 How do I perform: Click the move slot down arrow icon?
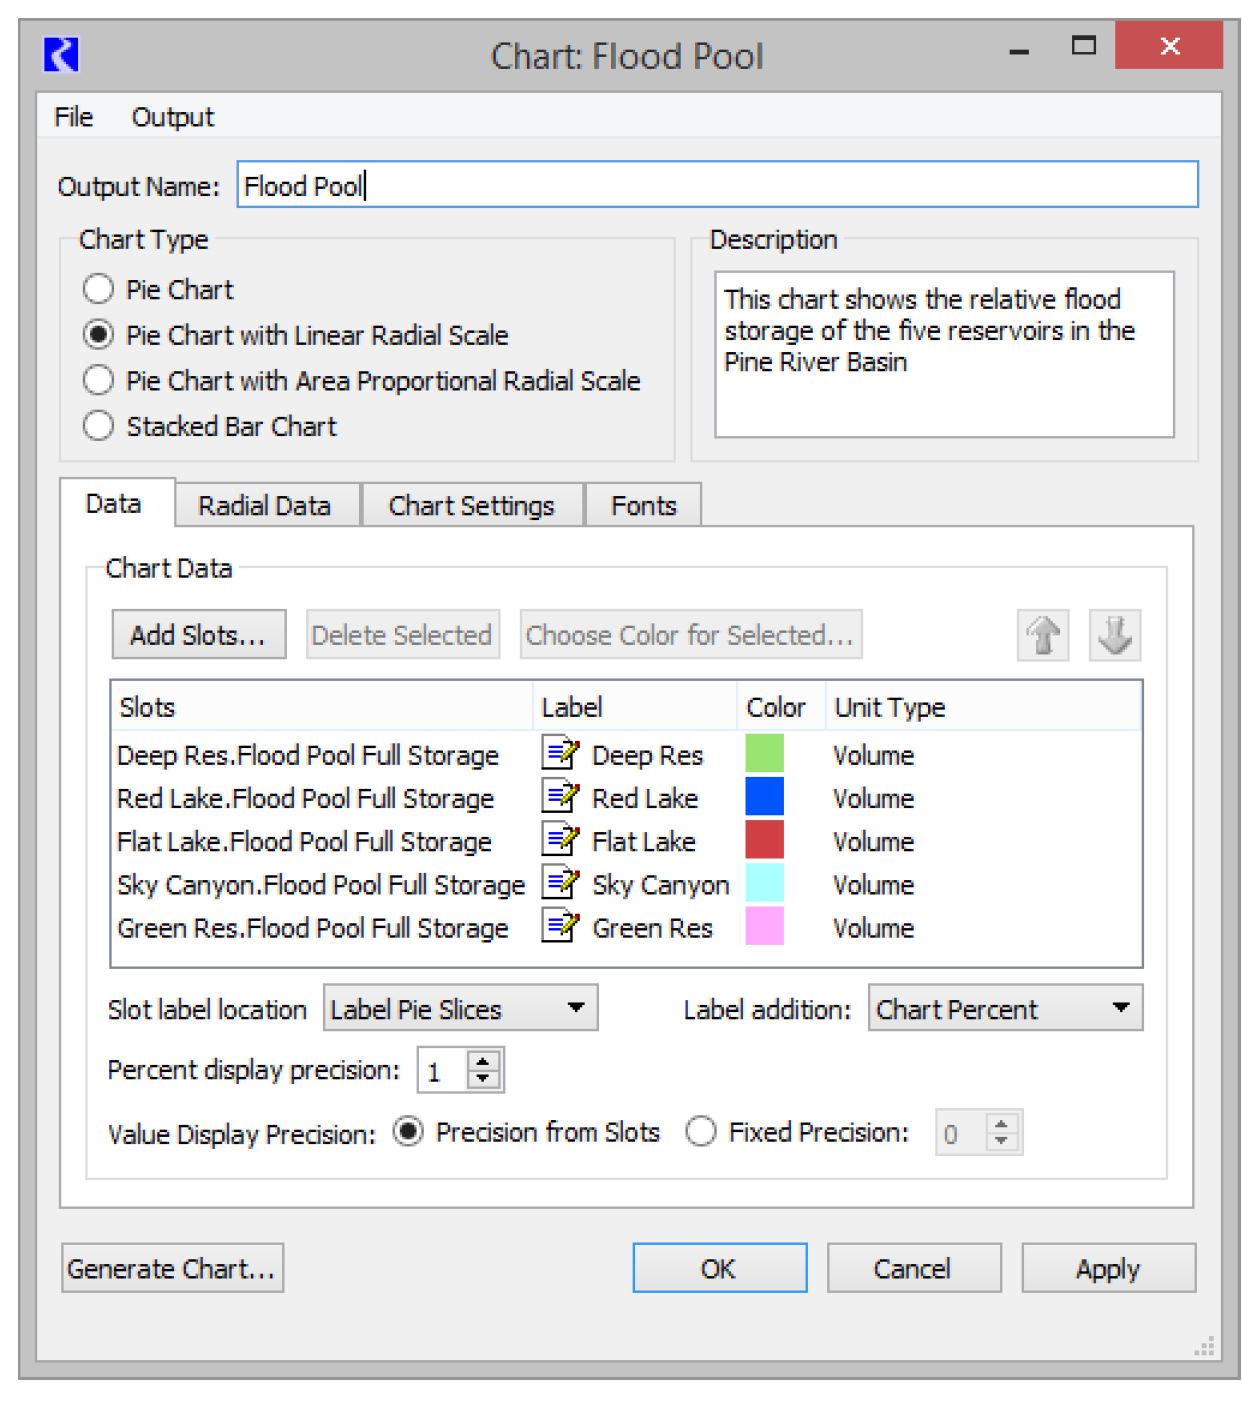click(x=1115, y=635)
